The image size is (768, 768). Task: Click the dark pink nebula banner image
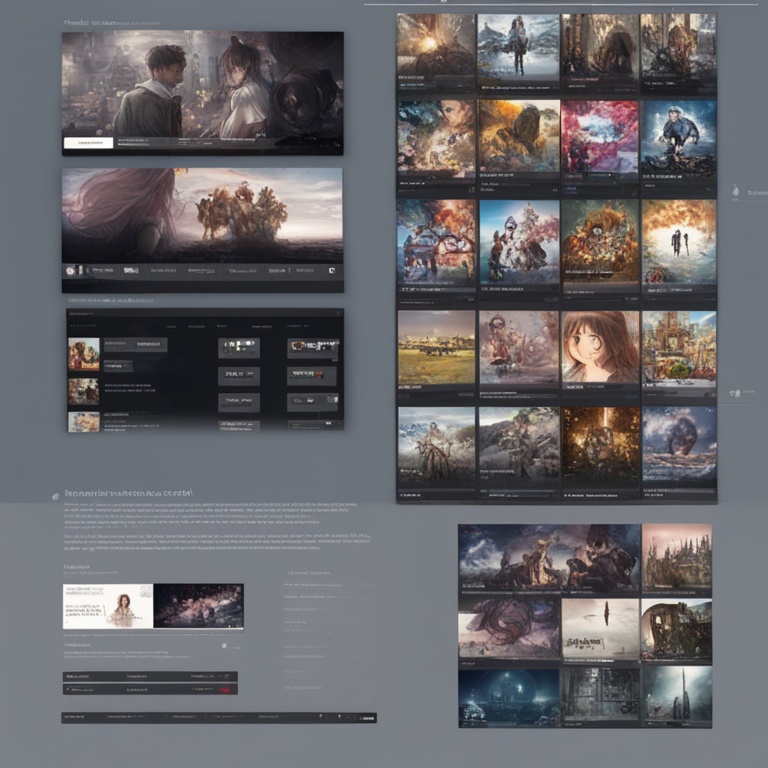[x=198, y=606]
